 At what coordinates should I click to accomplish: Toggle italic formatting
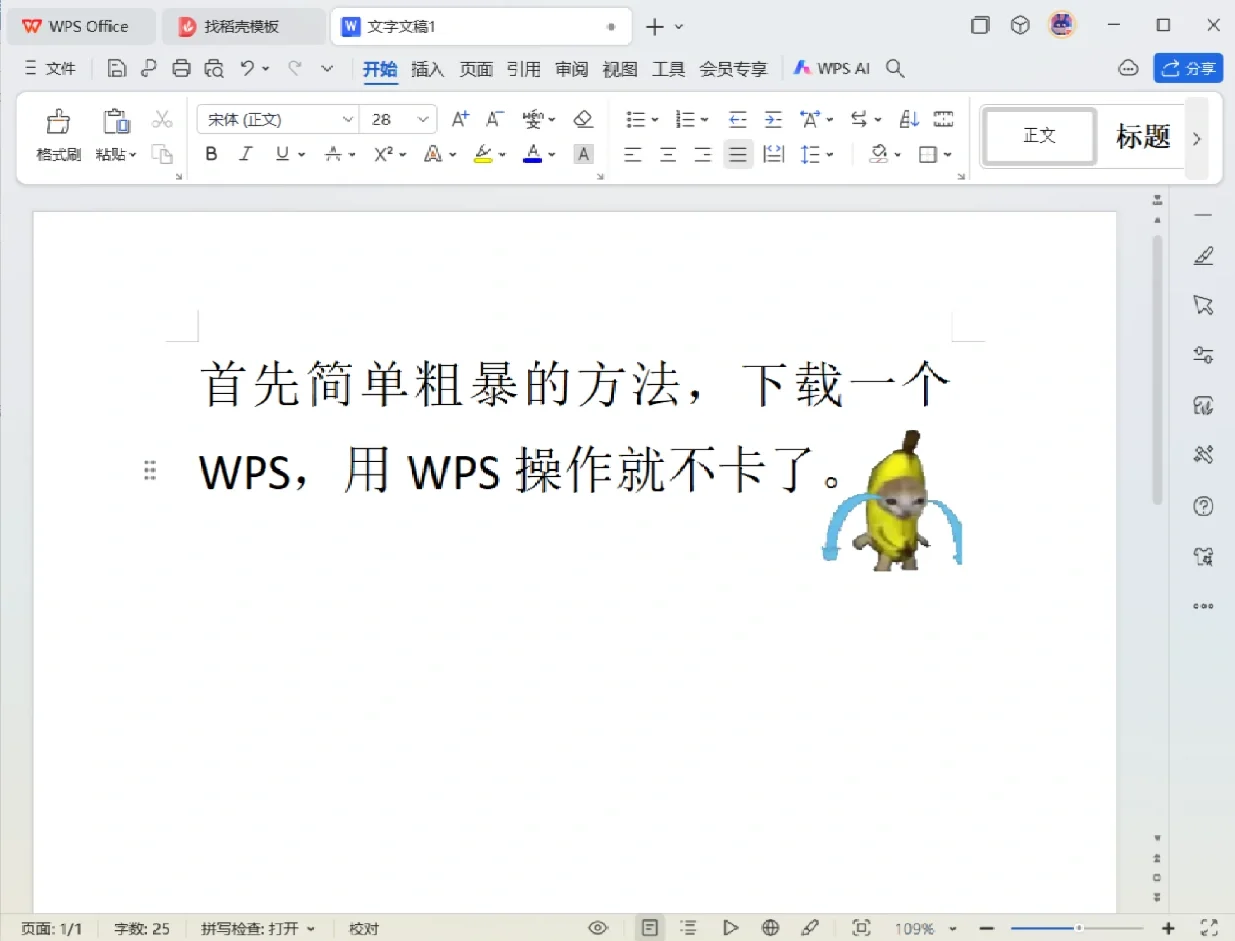point(246,154)
